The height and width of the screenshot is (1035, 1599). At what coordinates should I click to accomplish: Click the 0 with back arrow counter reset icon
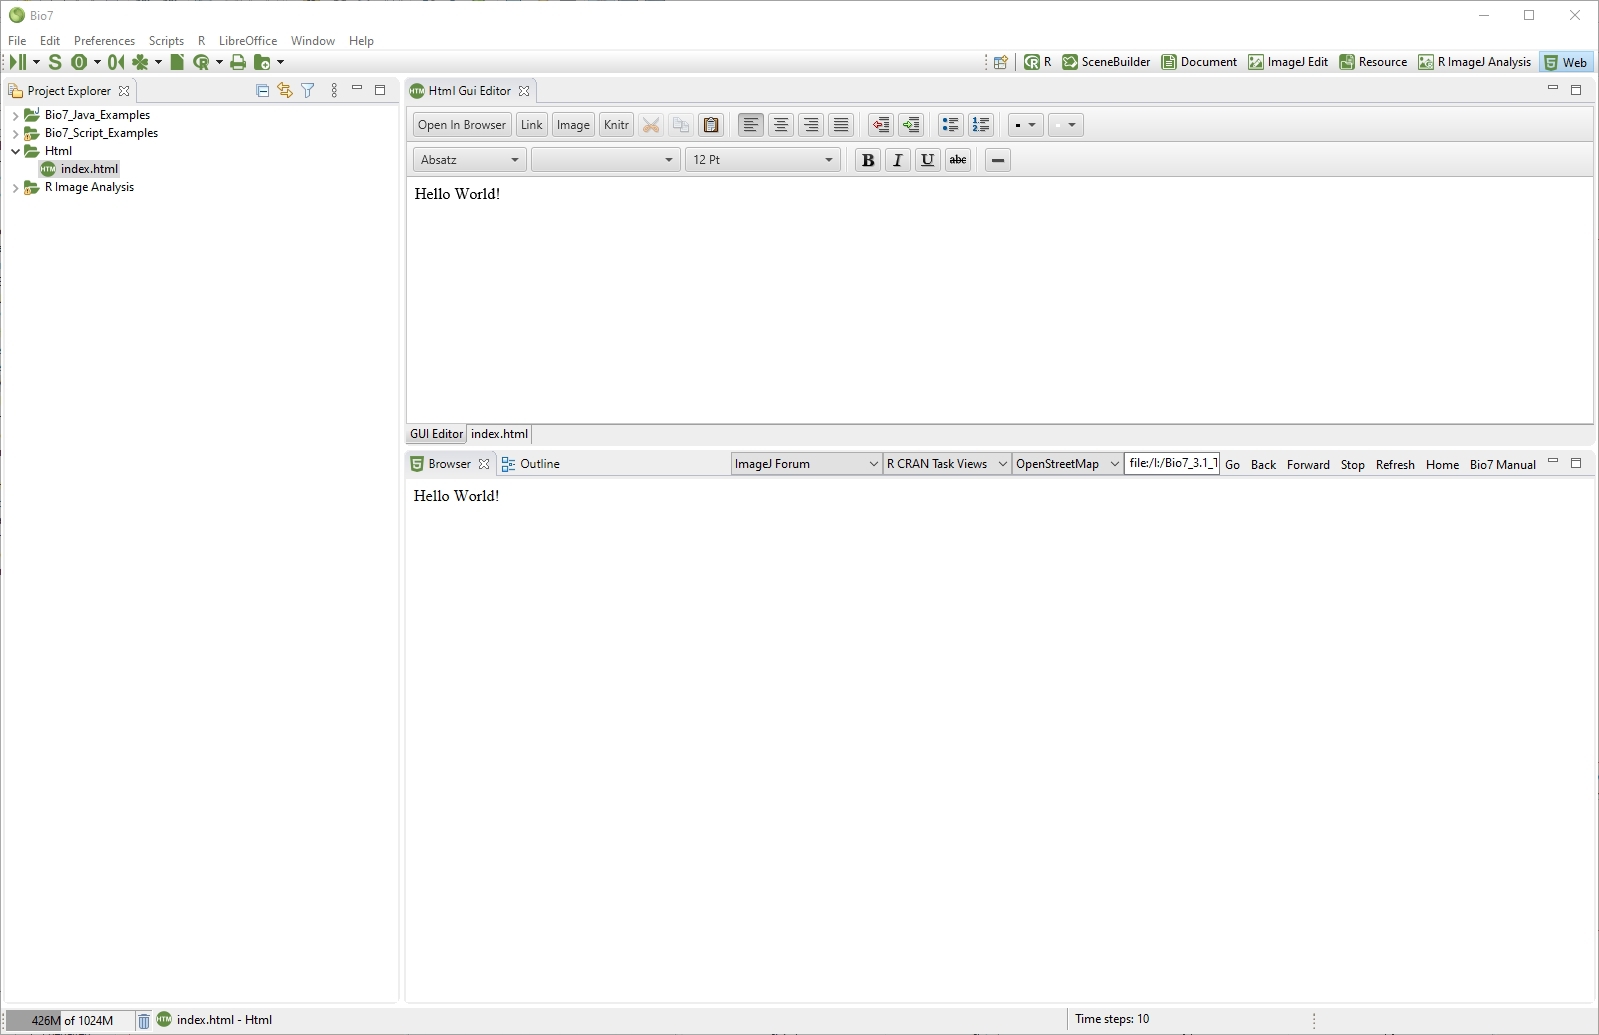(x=116, y=62)
